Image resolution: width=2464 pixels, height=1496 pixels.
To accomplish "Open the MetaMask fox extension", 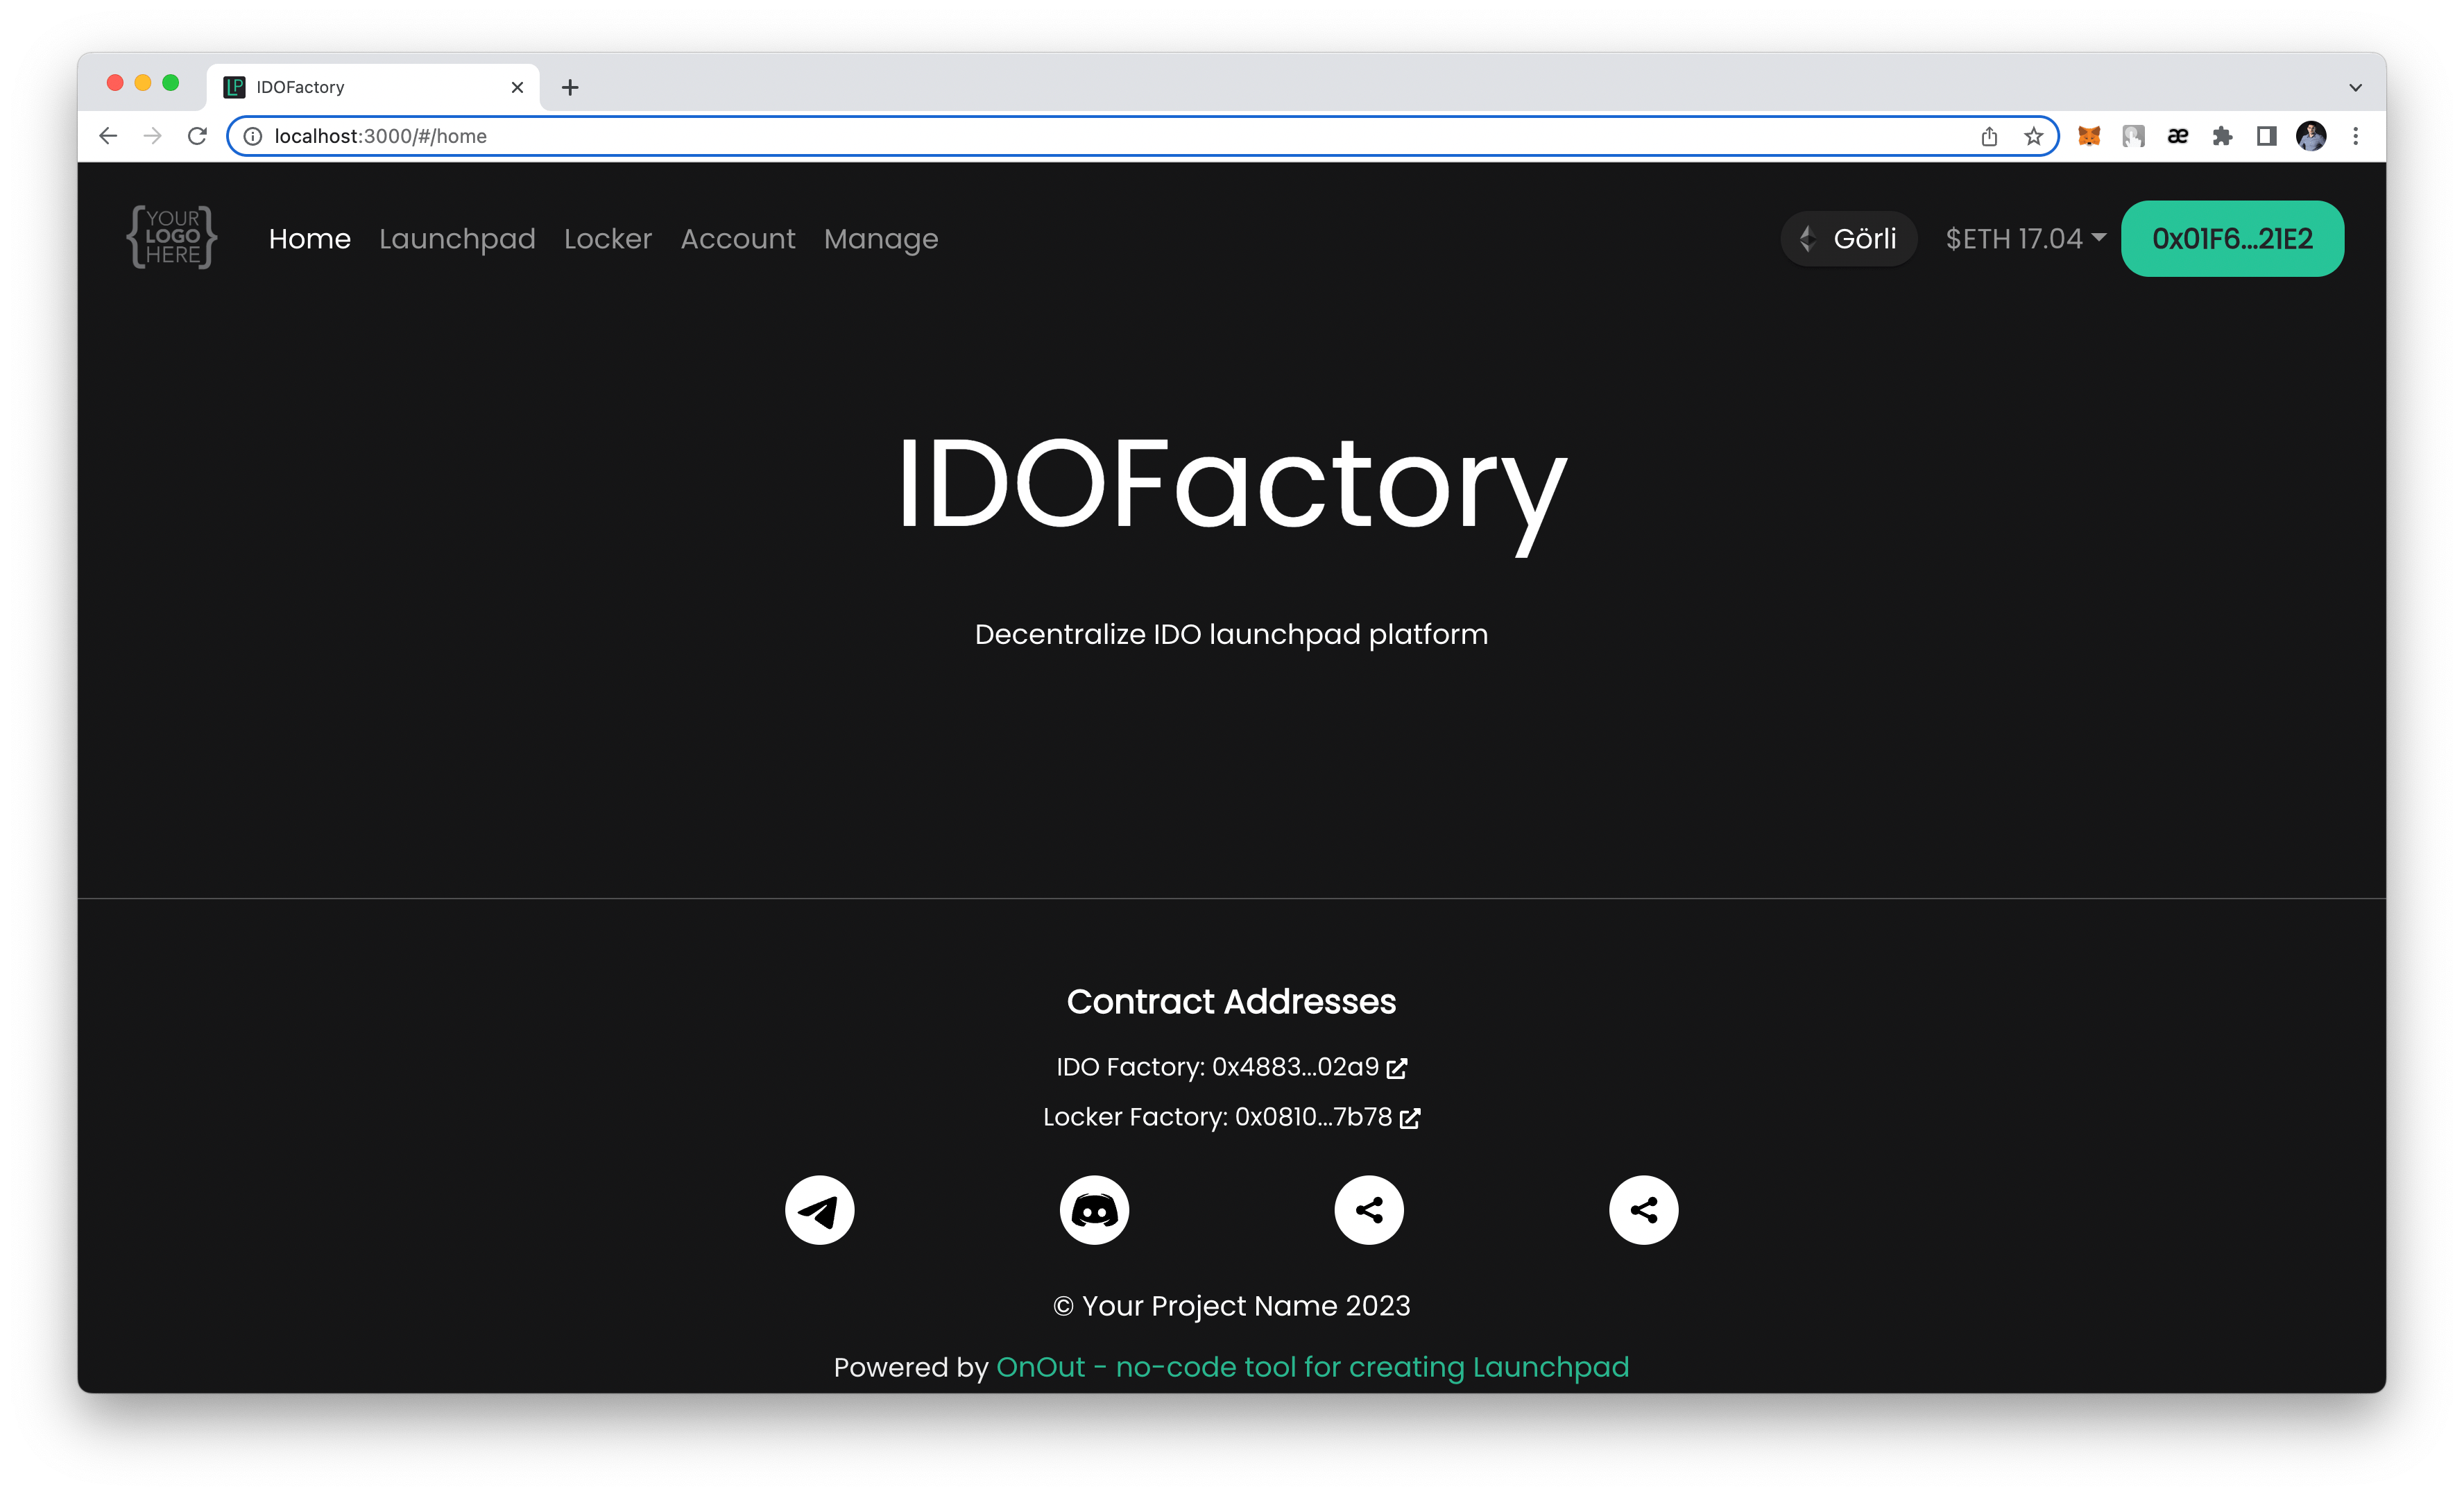I will 2089,136.
